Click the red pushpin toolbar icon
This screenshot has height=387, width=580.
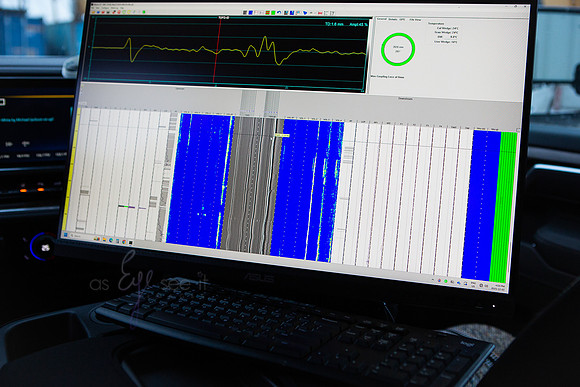point(113,12)
